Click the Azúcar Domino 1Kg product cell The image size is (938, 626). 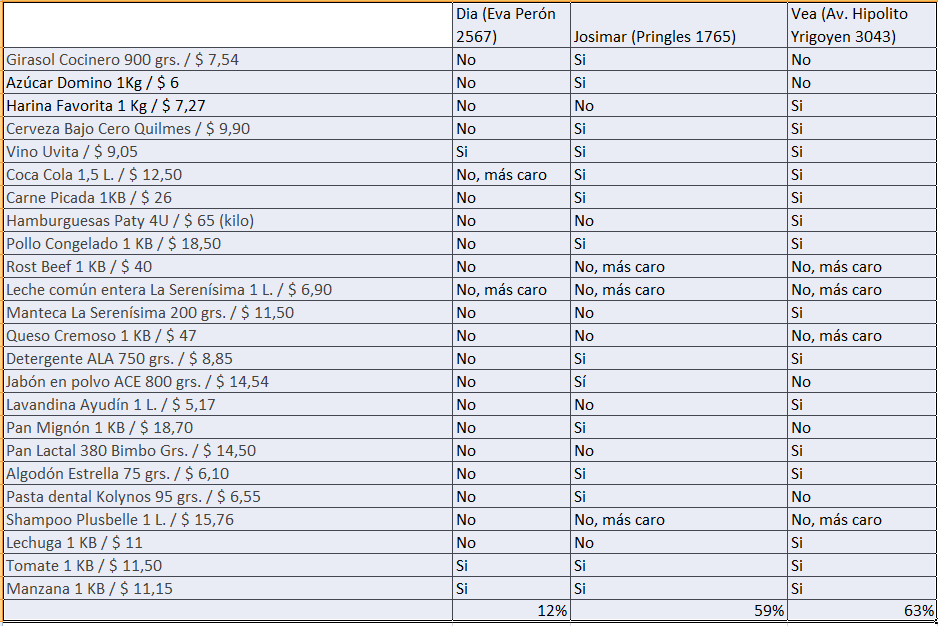(228, 83)
